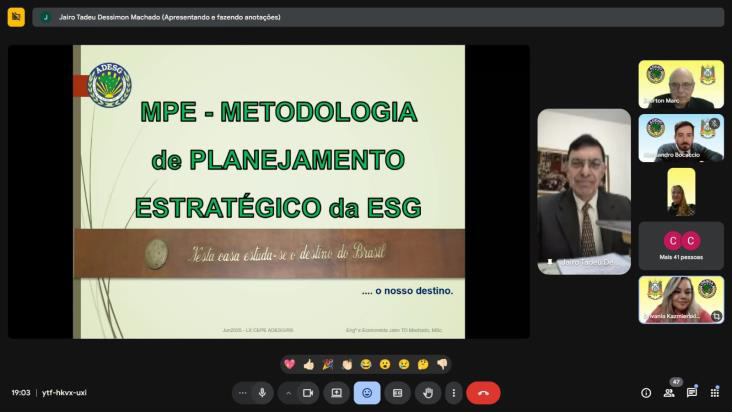Select Jairo Tadeu's video tile

click(x=584, y=191)
